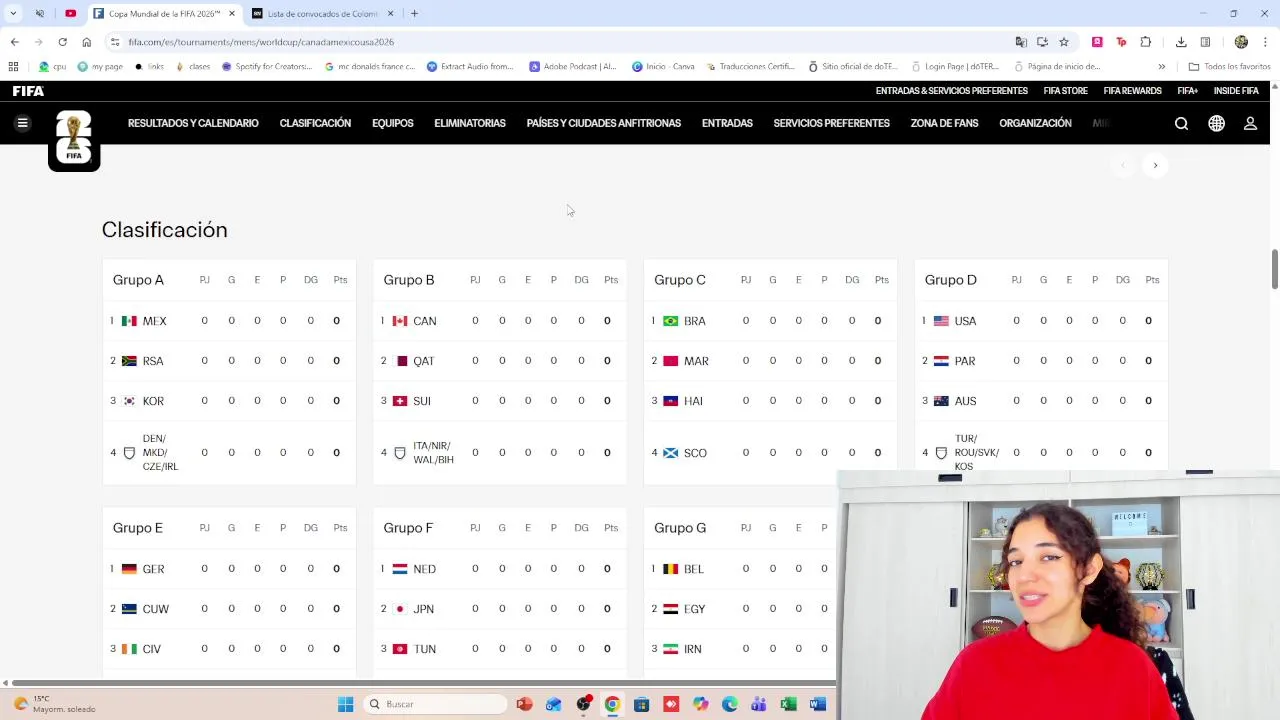Screen dimensions: 1280x720
Task: Open the Adobe Podcast bookmark
Action: coord(573,67)
